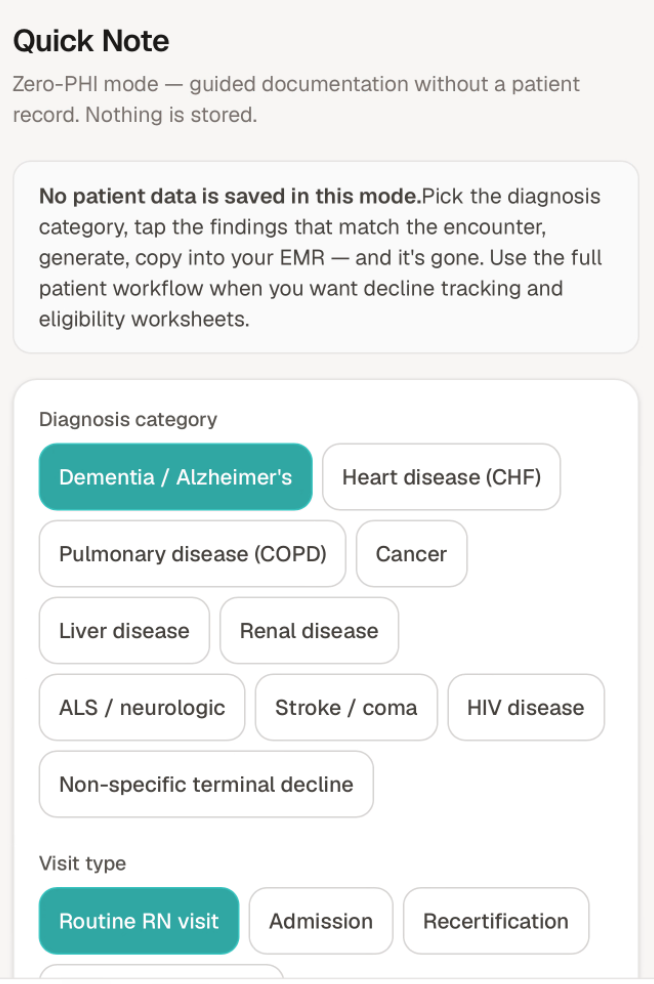
Task: Pick ALS / neurologic diagnosis
Action: coord(142,707)
